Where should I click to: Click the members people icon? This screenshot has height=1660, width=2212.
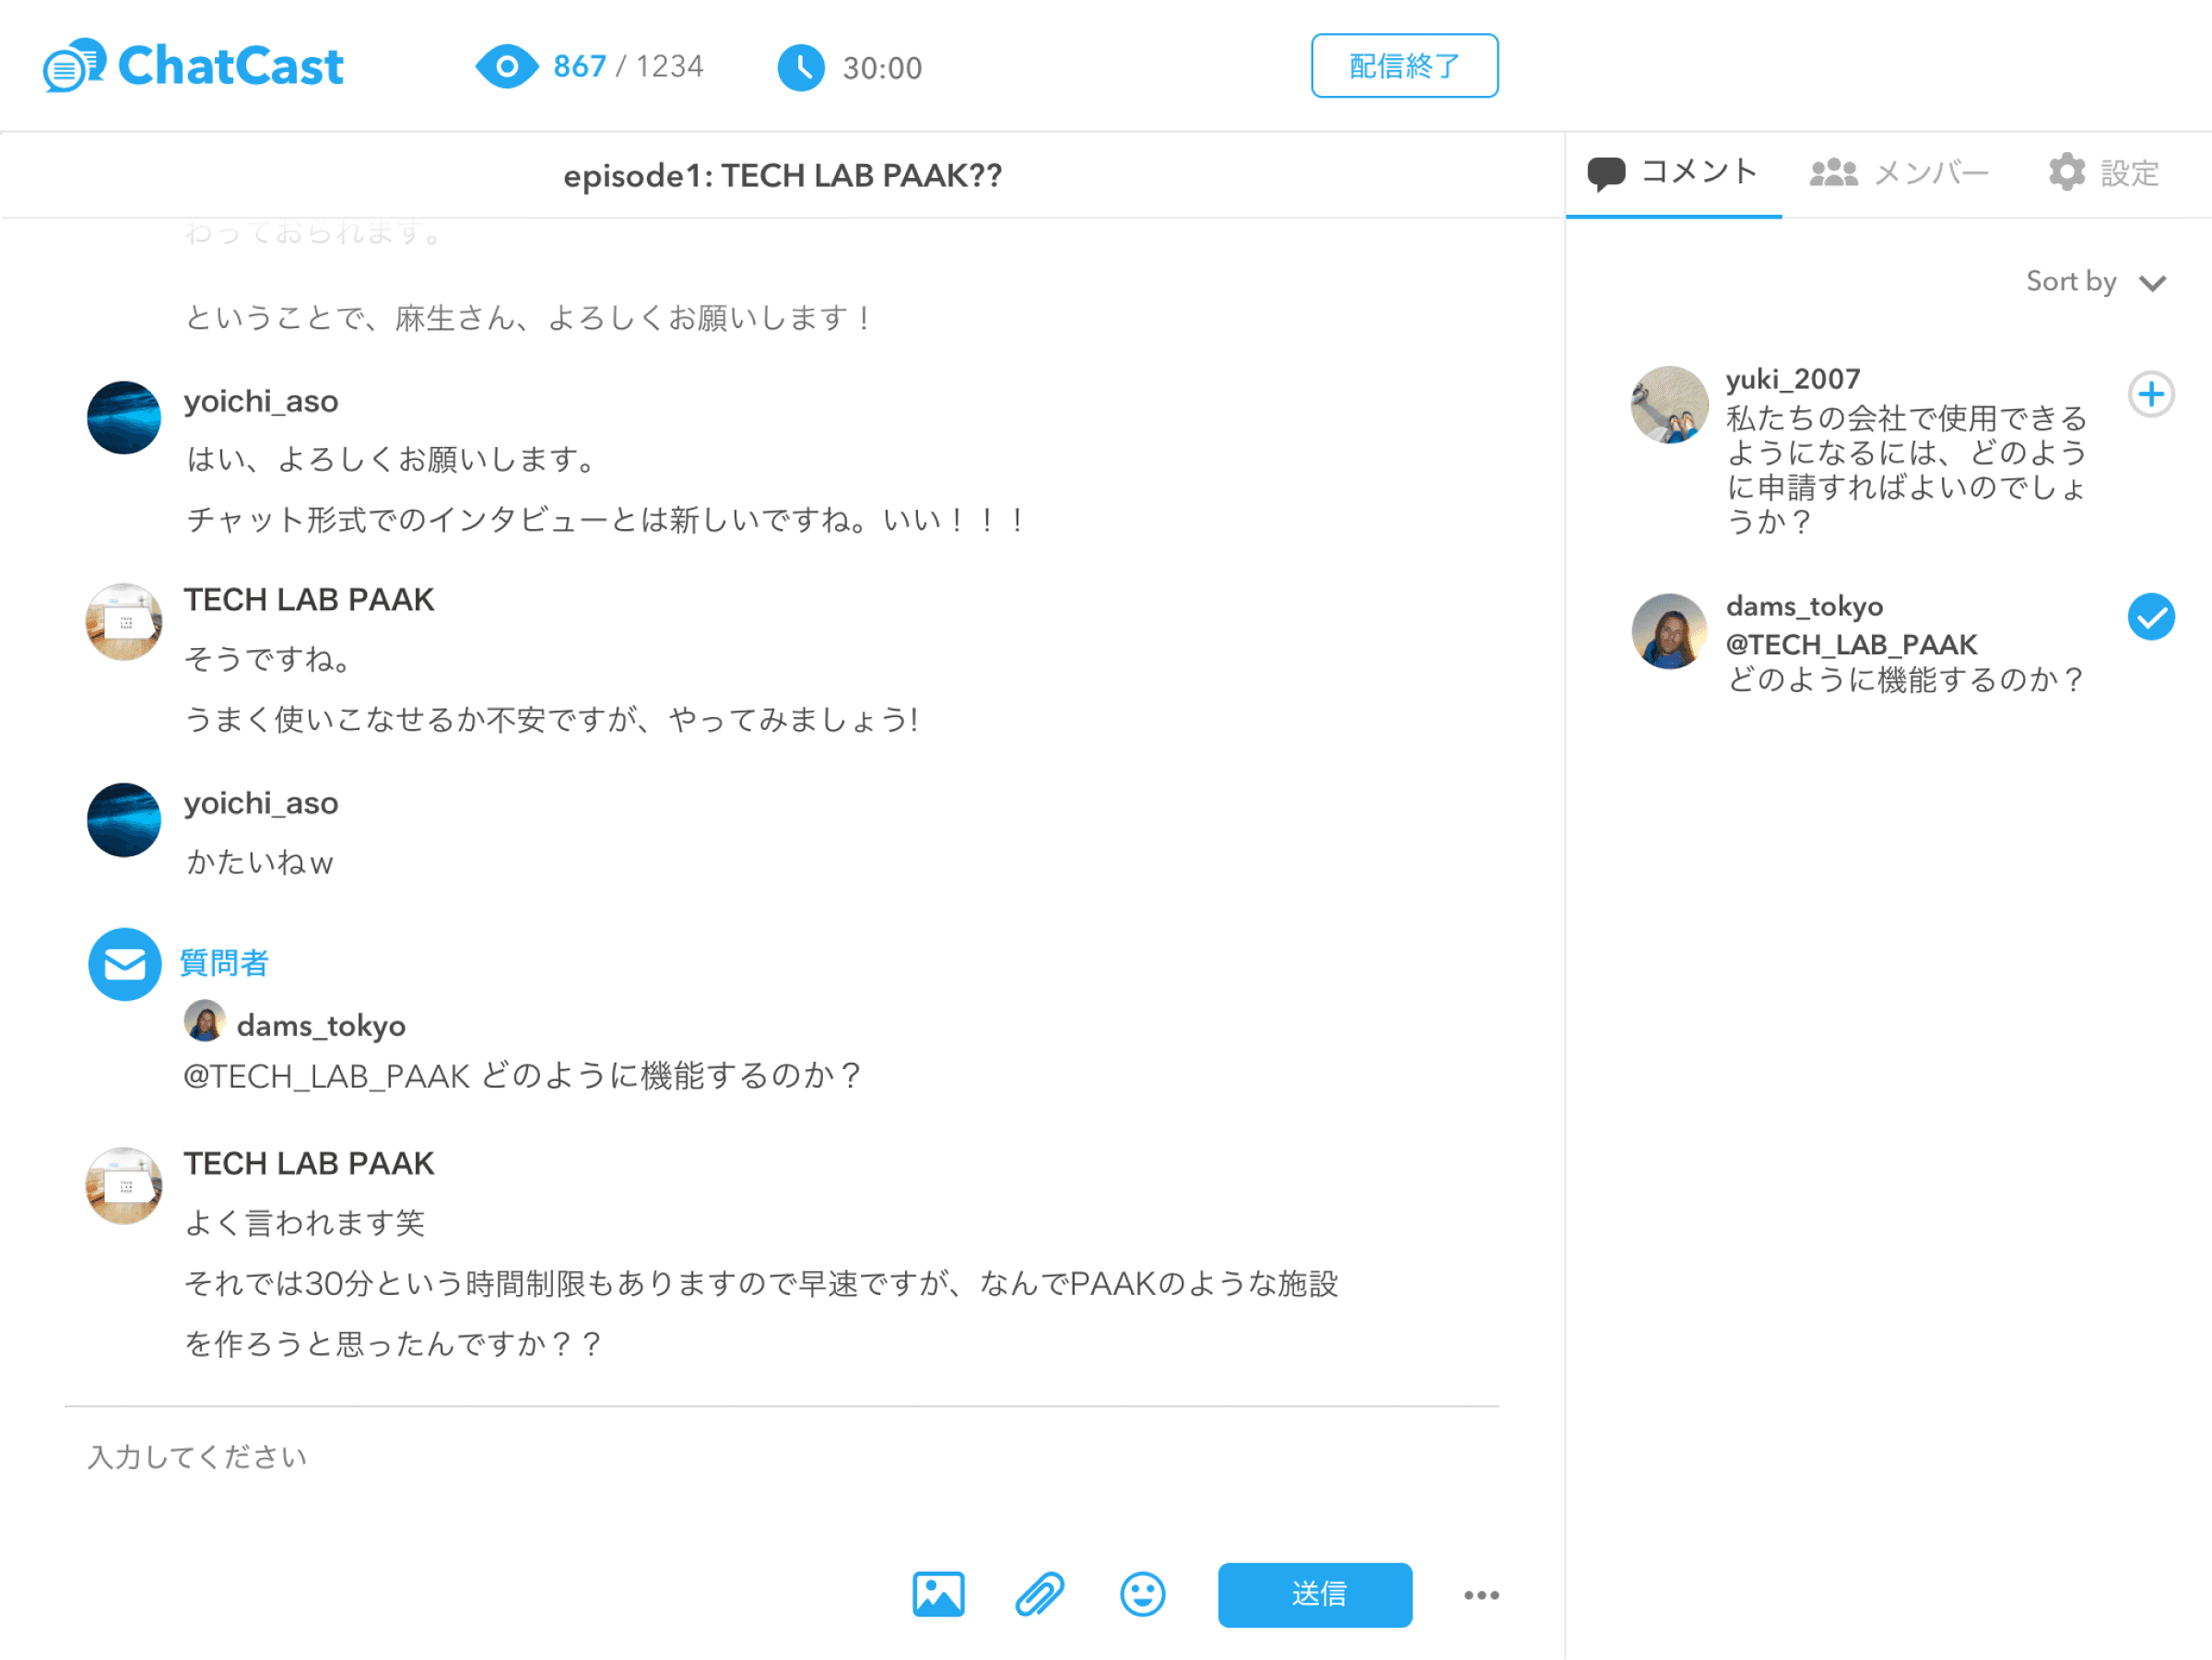click(x=1834, y=172)
